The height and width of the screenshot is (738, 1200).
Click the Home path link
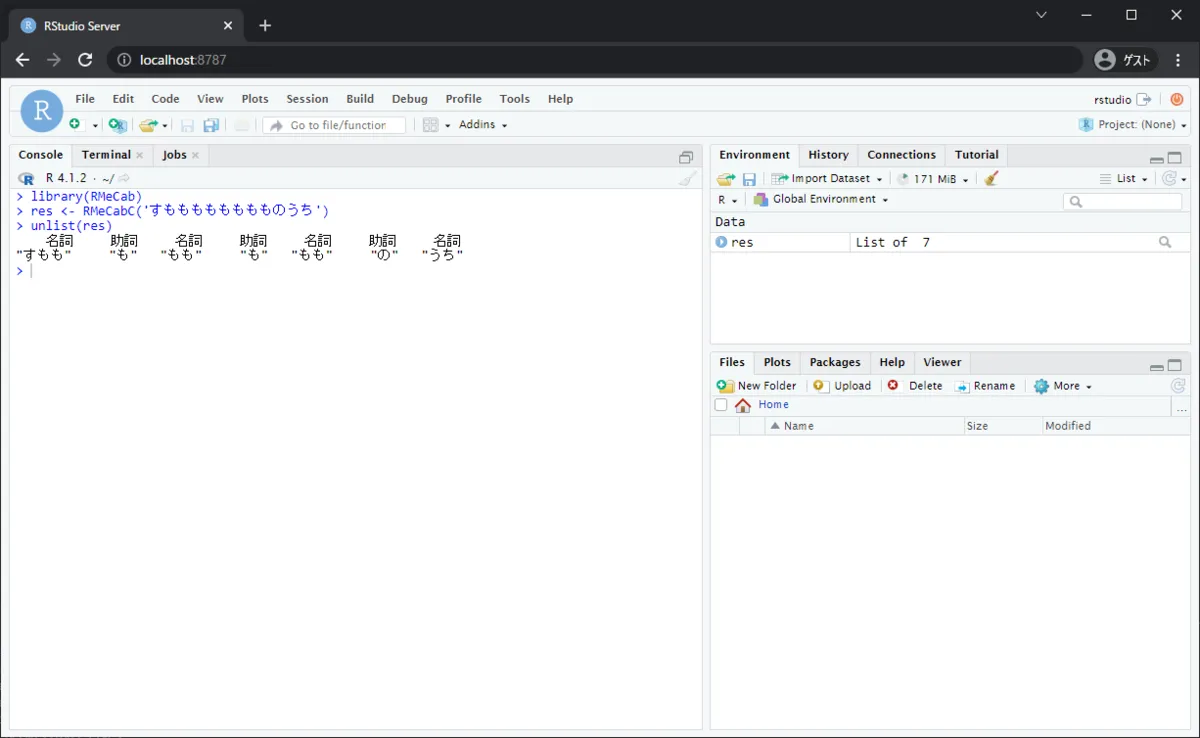pos(773,405)
